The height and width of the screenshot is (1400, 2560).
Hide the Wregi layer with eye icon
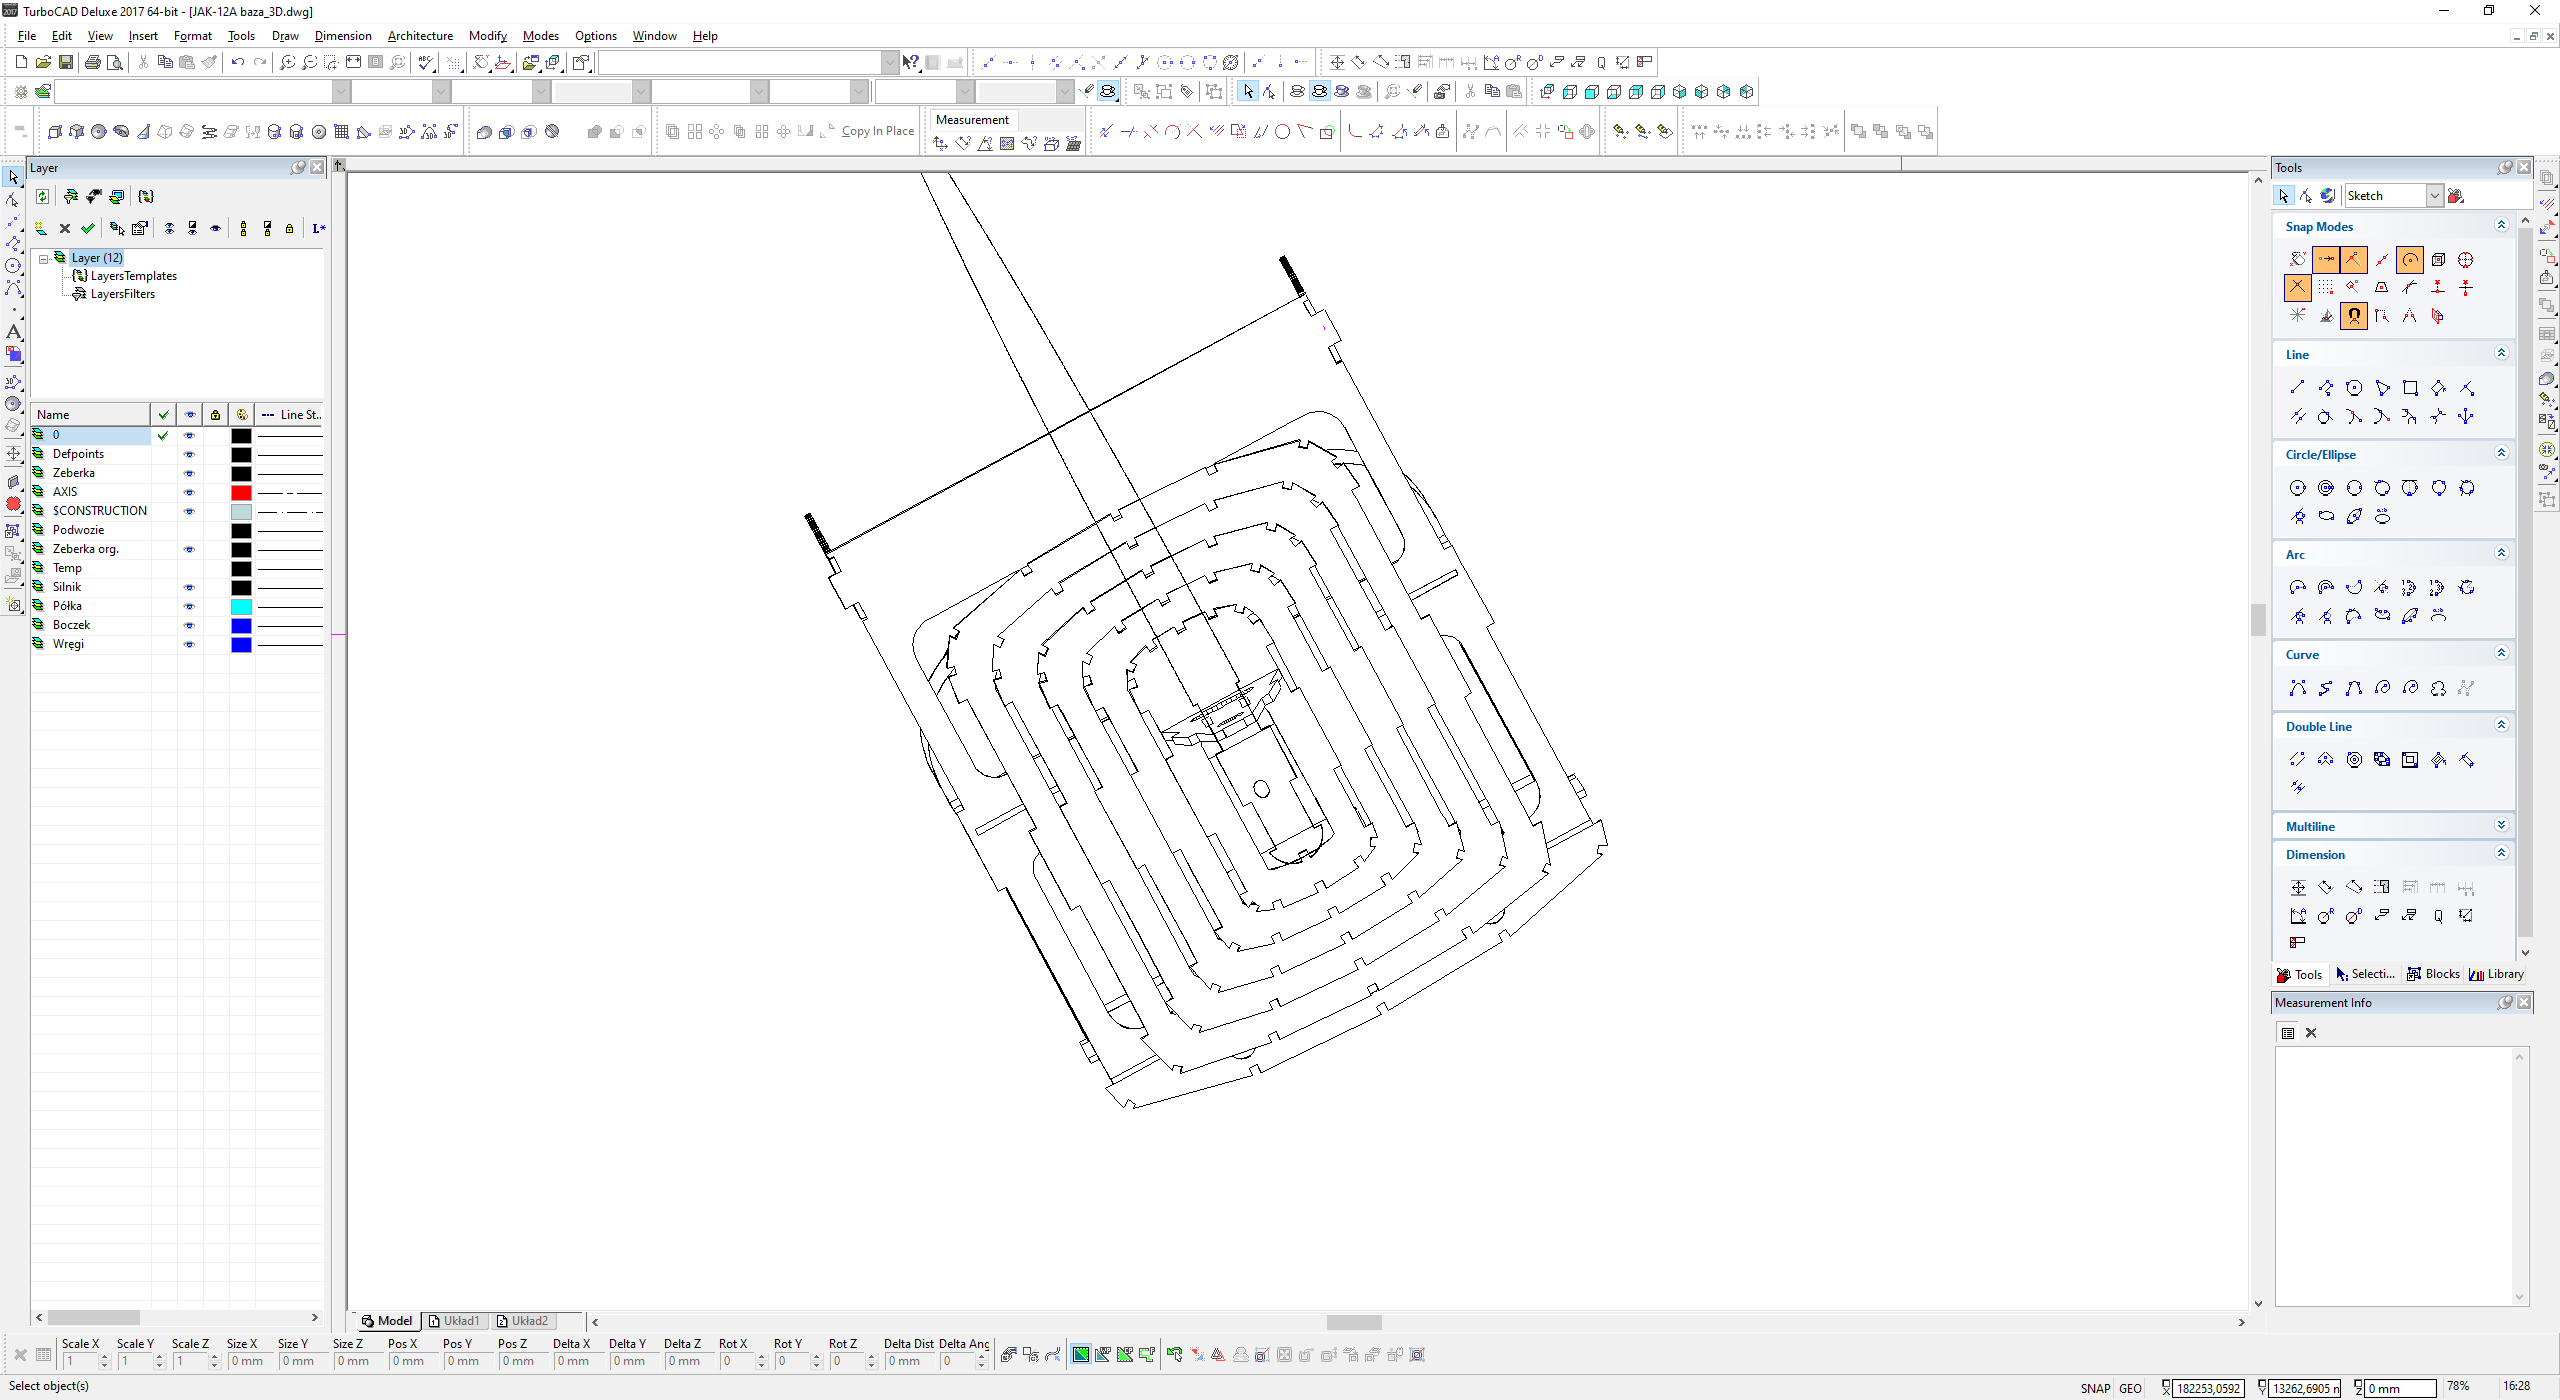coord(189,644)
